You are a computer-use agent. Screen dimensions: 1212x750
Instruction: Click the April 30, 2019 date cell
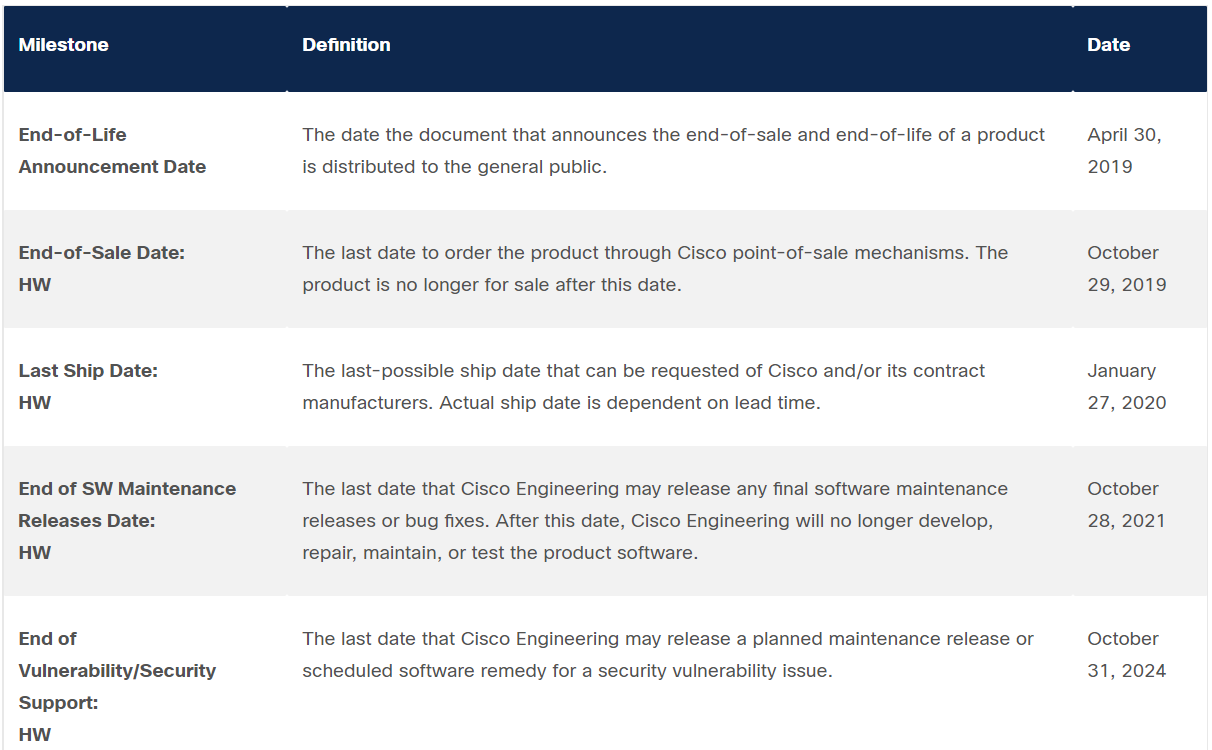pos(1125,151)
